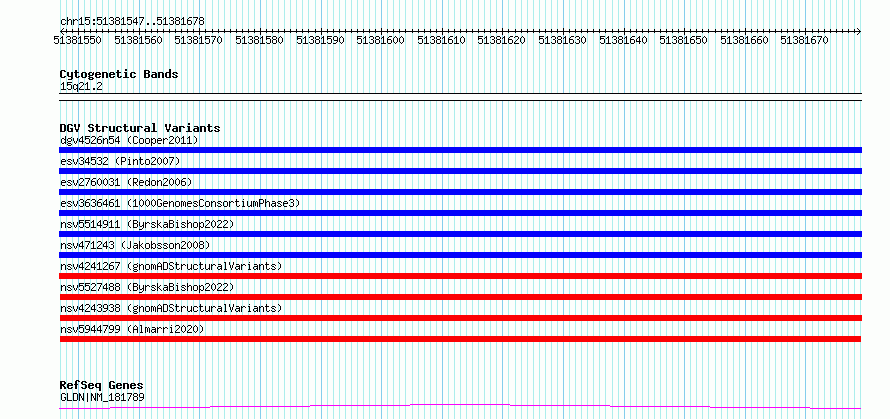Click the 15q21.2 band label
The height and width of the screenshot is (419, 890).
[81, 87]
